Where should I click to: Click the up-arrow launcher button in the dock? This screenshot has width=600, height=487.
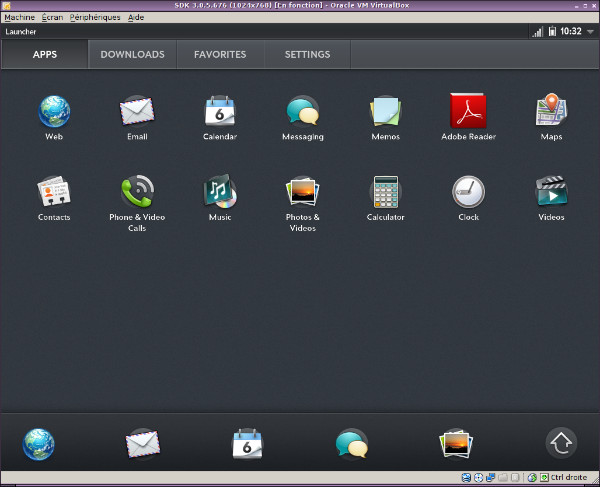point(561,443)
